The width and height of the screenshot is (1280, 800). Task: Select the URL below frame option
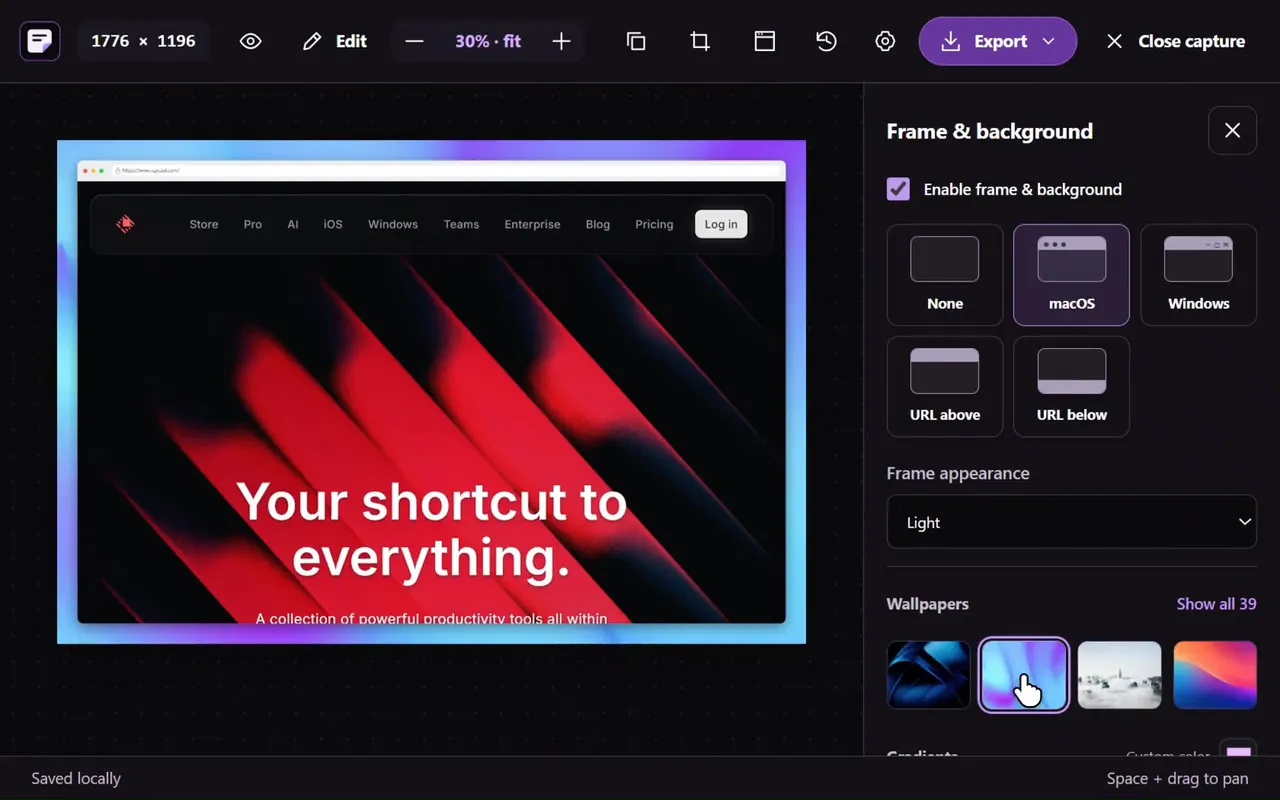[x=1072, y=387]
